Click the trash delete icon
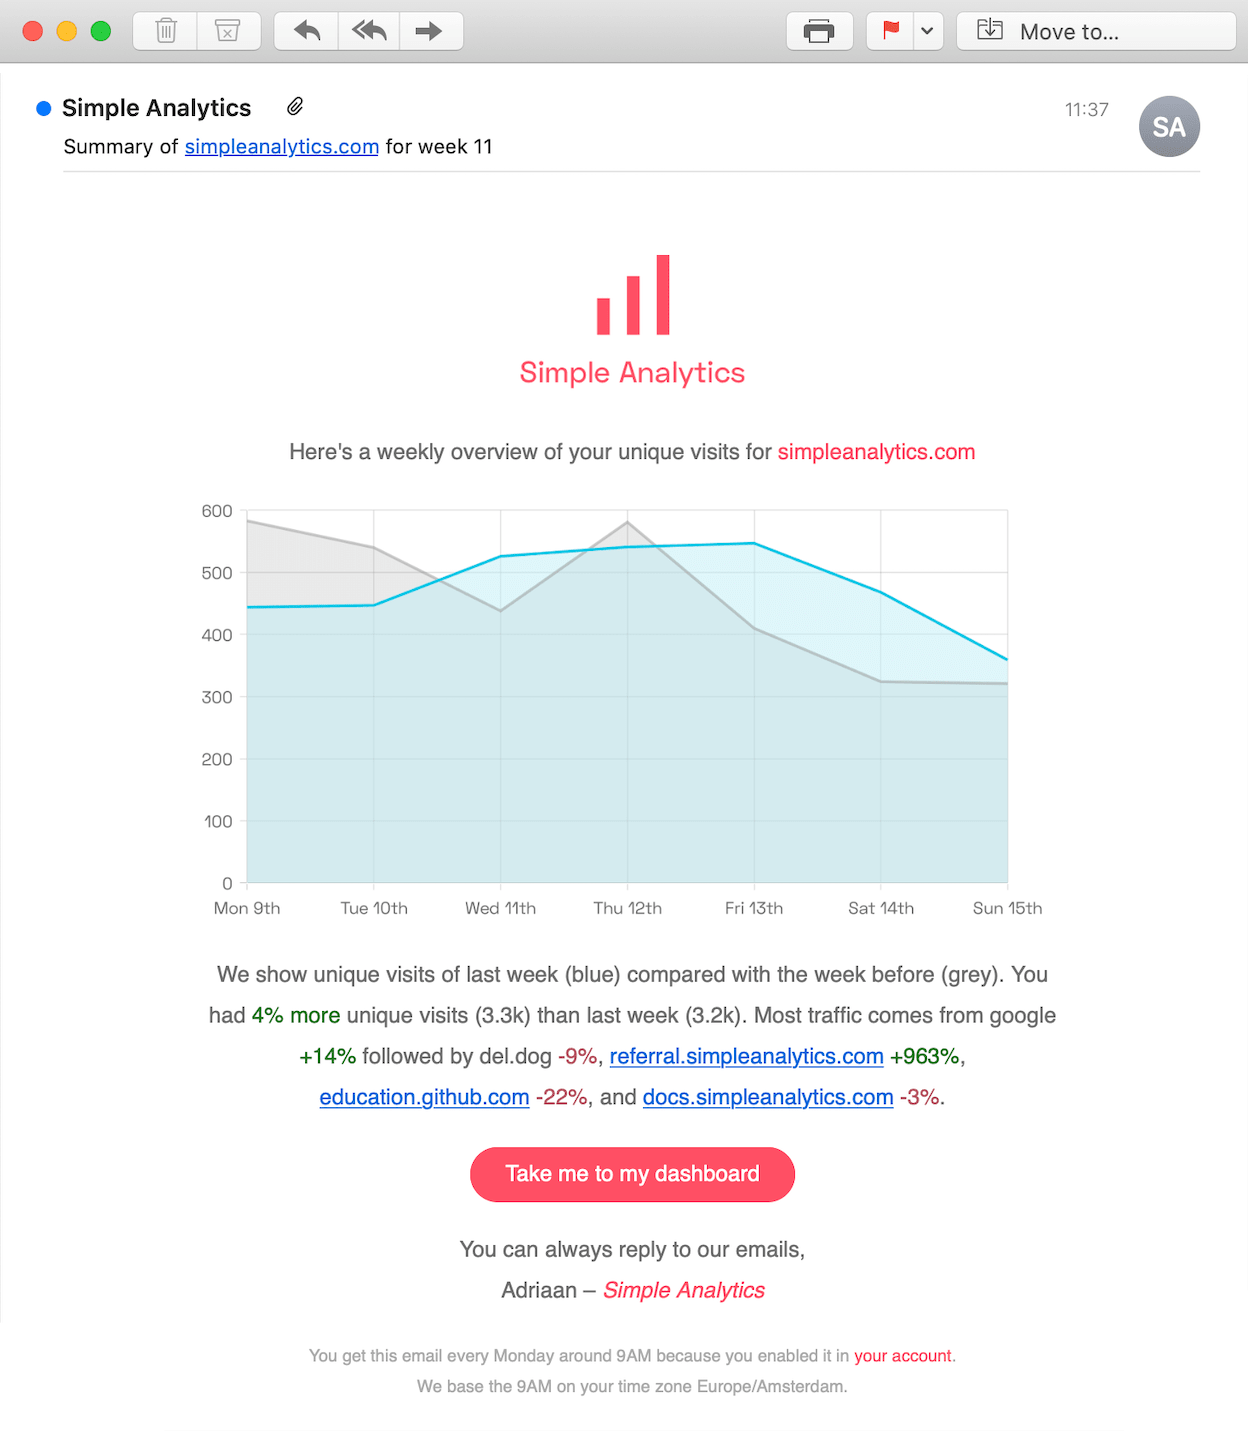The height and width of the screenshot is (1432, 1248). point(166,31)
